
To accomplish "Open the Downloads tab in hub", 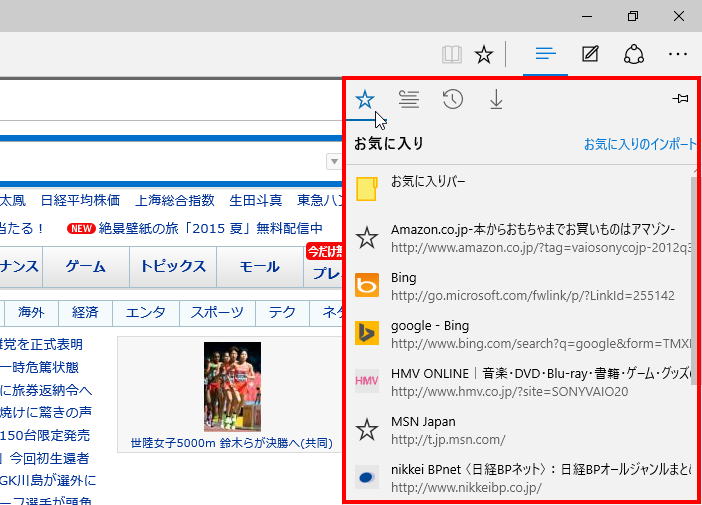I will click(495, 98).
